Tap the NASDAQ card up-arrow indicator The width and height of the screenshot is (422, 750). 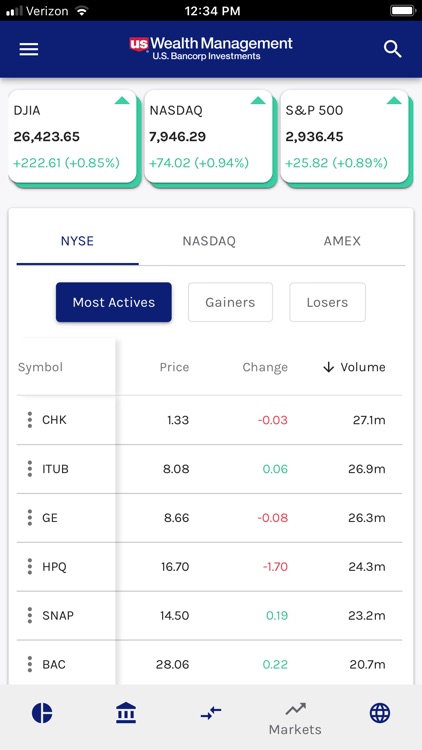[258, 100]
